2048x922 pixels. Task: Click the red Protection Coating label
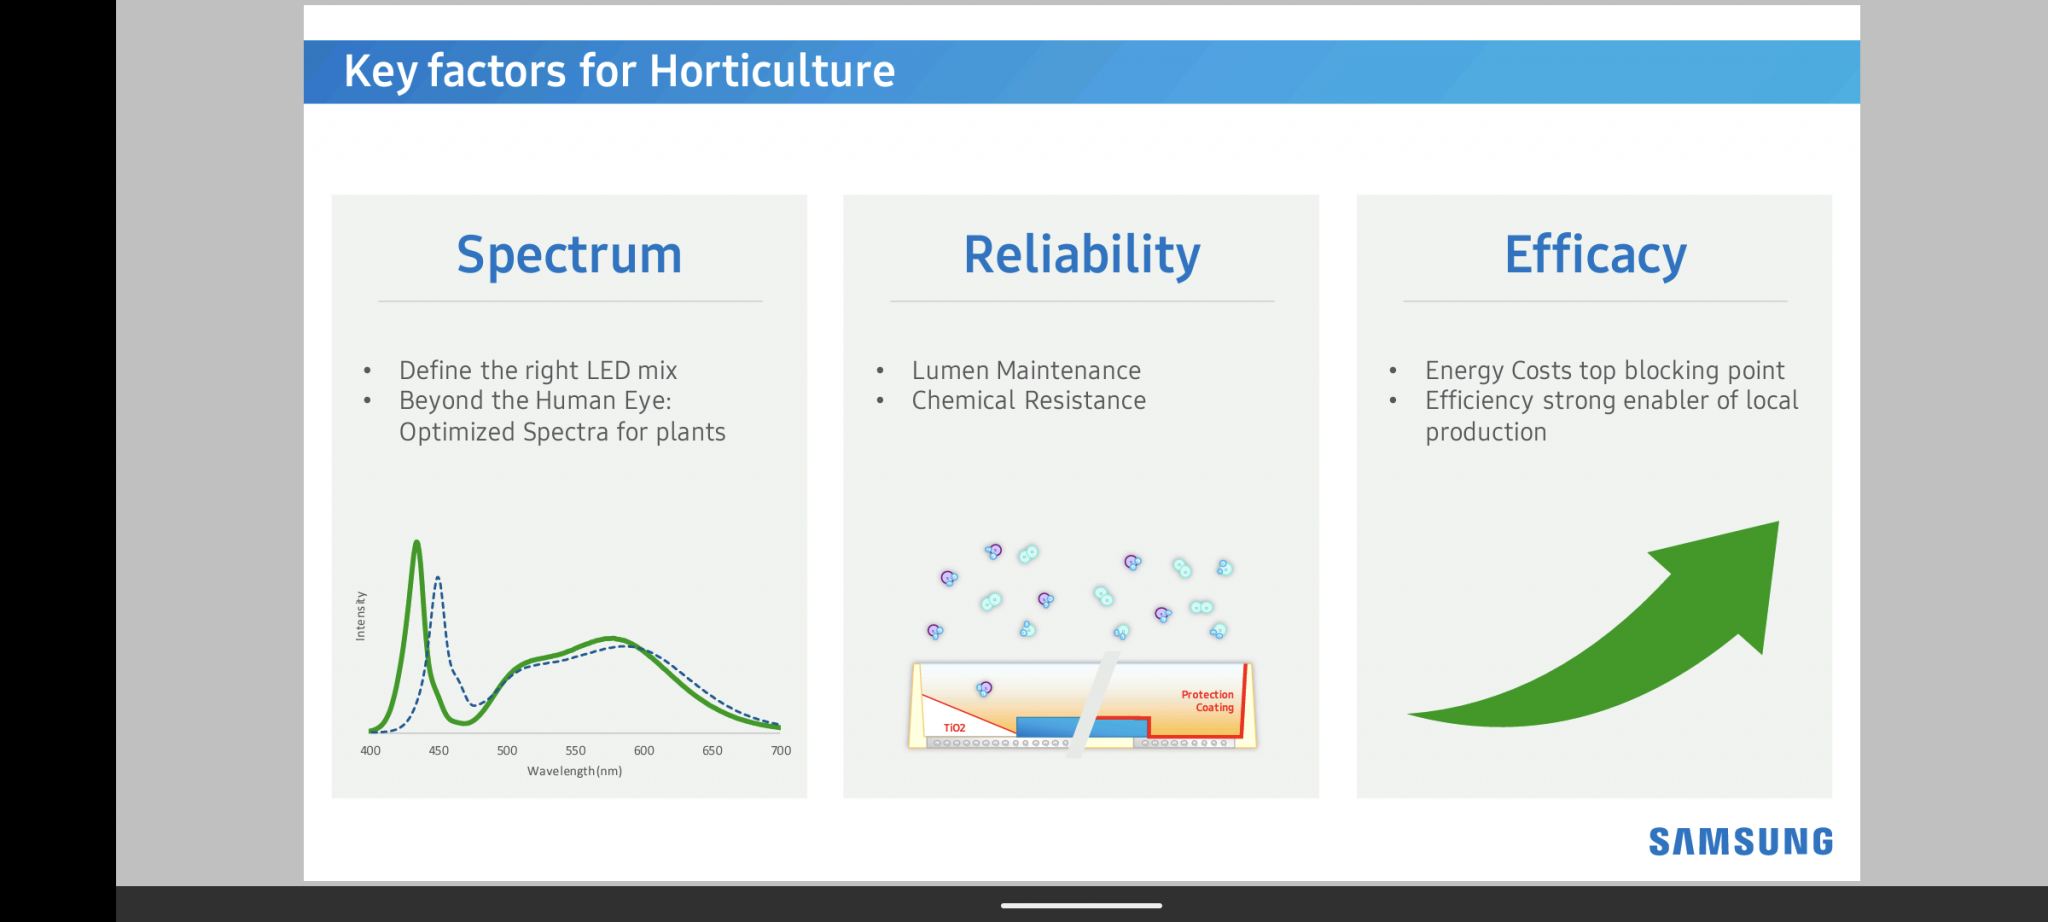[1207, 701]
